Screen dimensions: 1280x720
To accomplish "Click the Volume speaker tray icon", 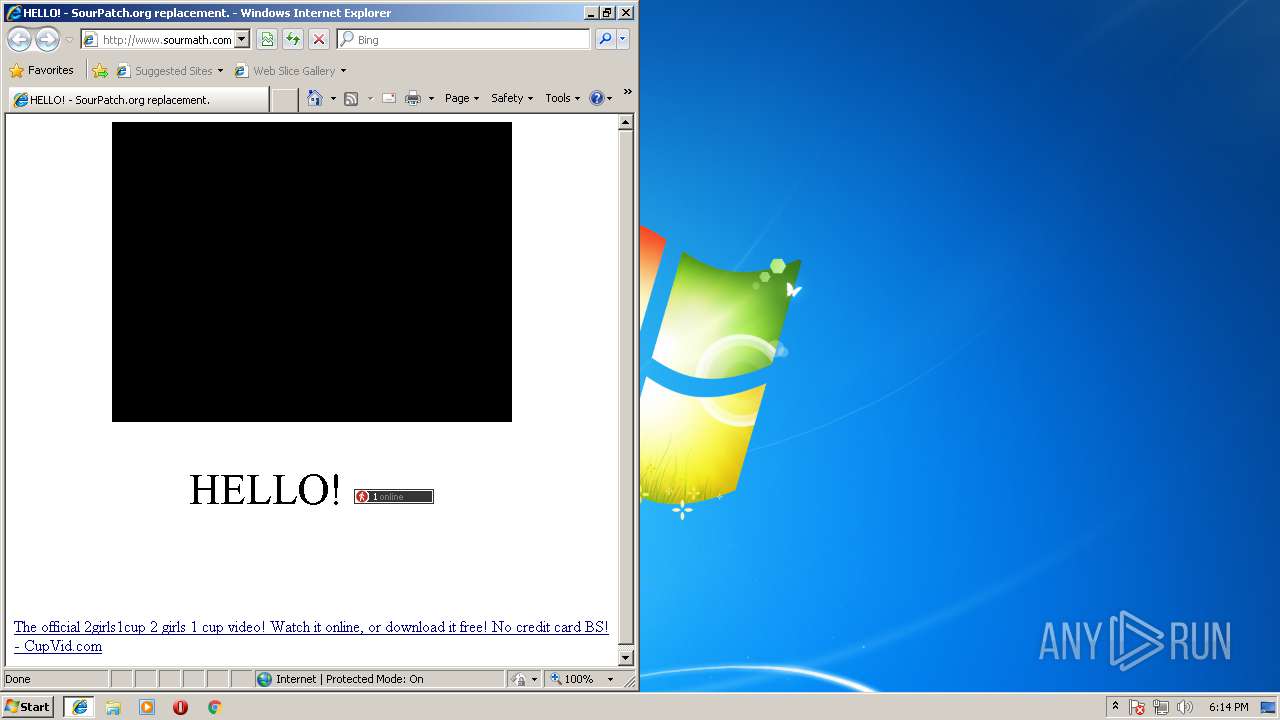I will (1185, 707).
